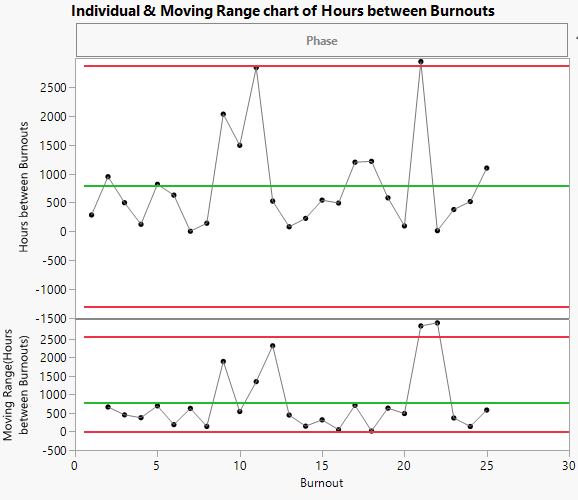The height and width of the screenshot is (500, 578).
Task: Click the x-axis tick label '25'
Action: click(487, 466)
